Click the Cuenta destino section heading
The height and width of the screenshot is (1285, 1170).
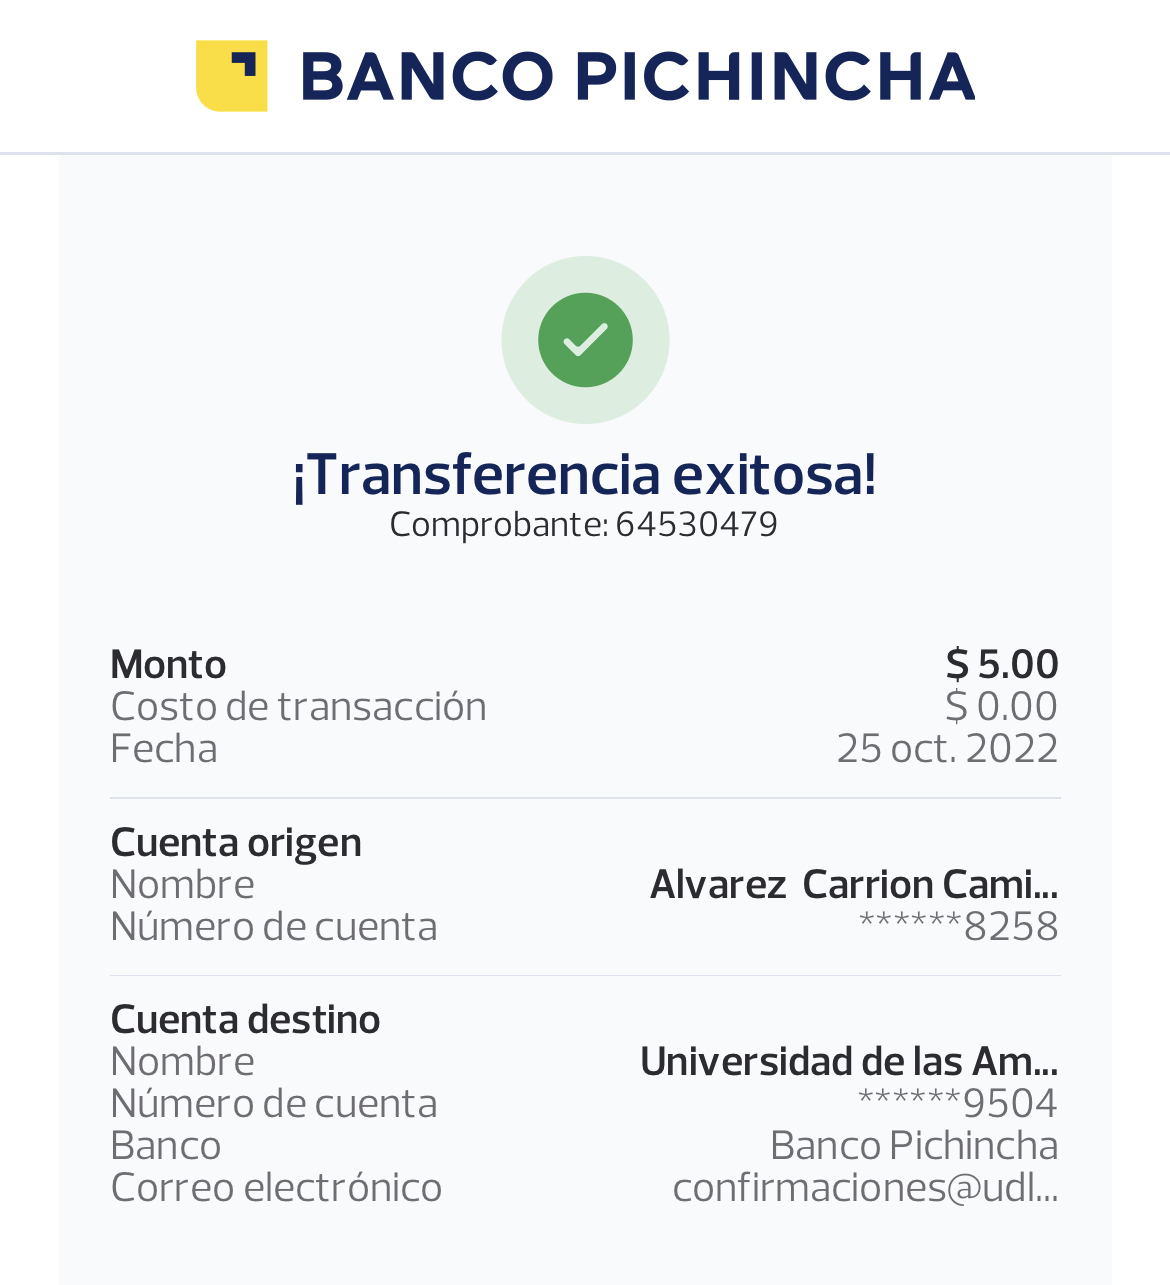[x=245, y=1020]
